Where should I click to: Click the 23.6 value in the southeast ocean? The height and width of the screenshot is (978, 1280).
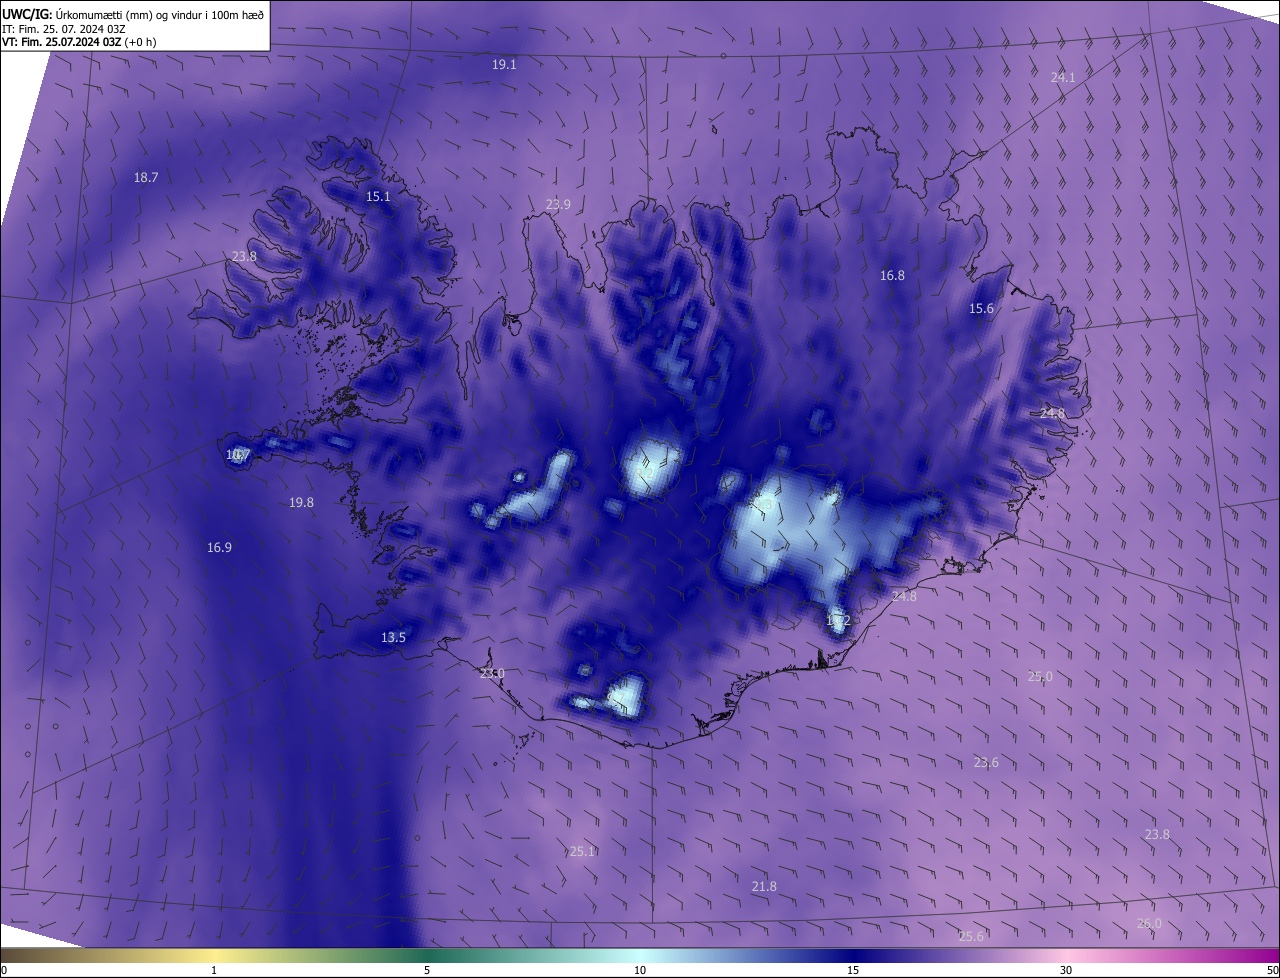pyautogui.click(x=986, y=763)
